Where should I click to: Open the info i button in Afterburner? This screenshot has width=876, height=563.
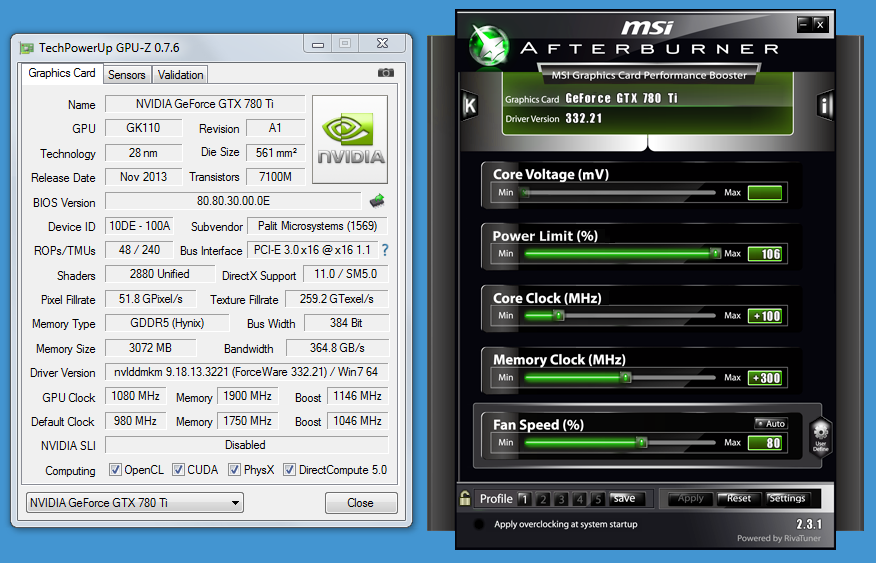point(825,105)
